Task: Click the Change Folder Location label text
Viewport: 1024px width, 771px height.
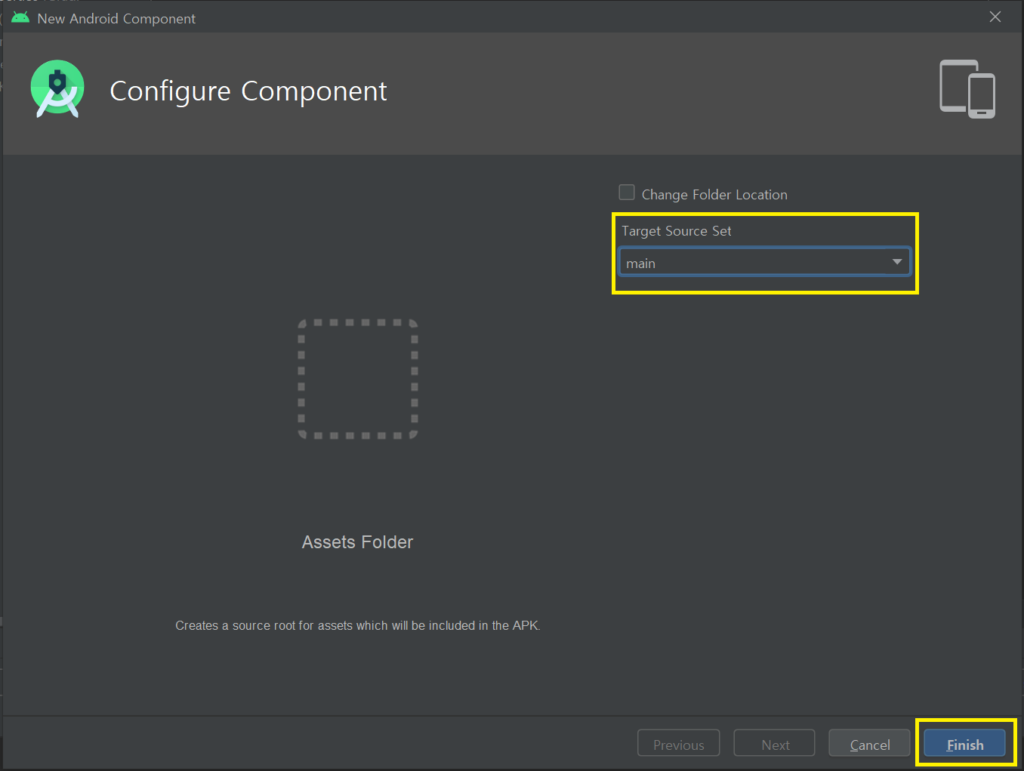Action: pyautogui.click(x=714, y=195)
